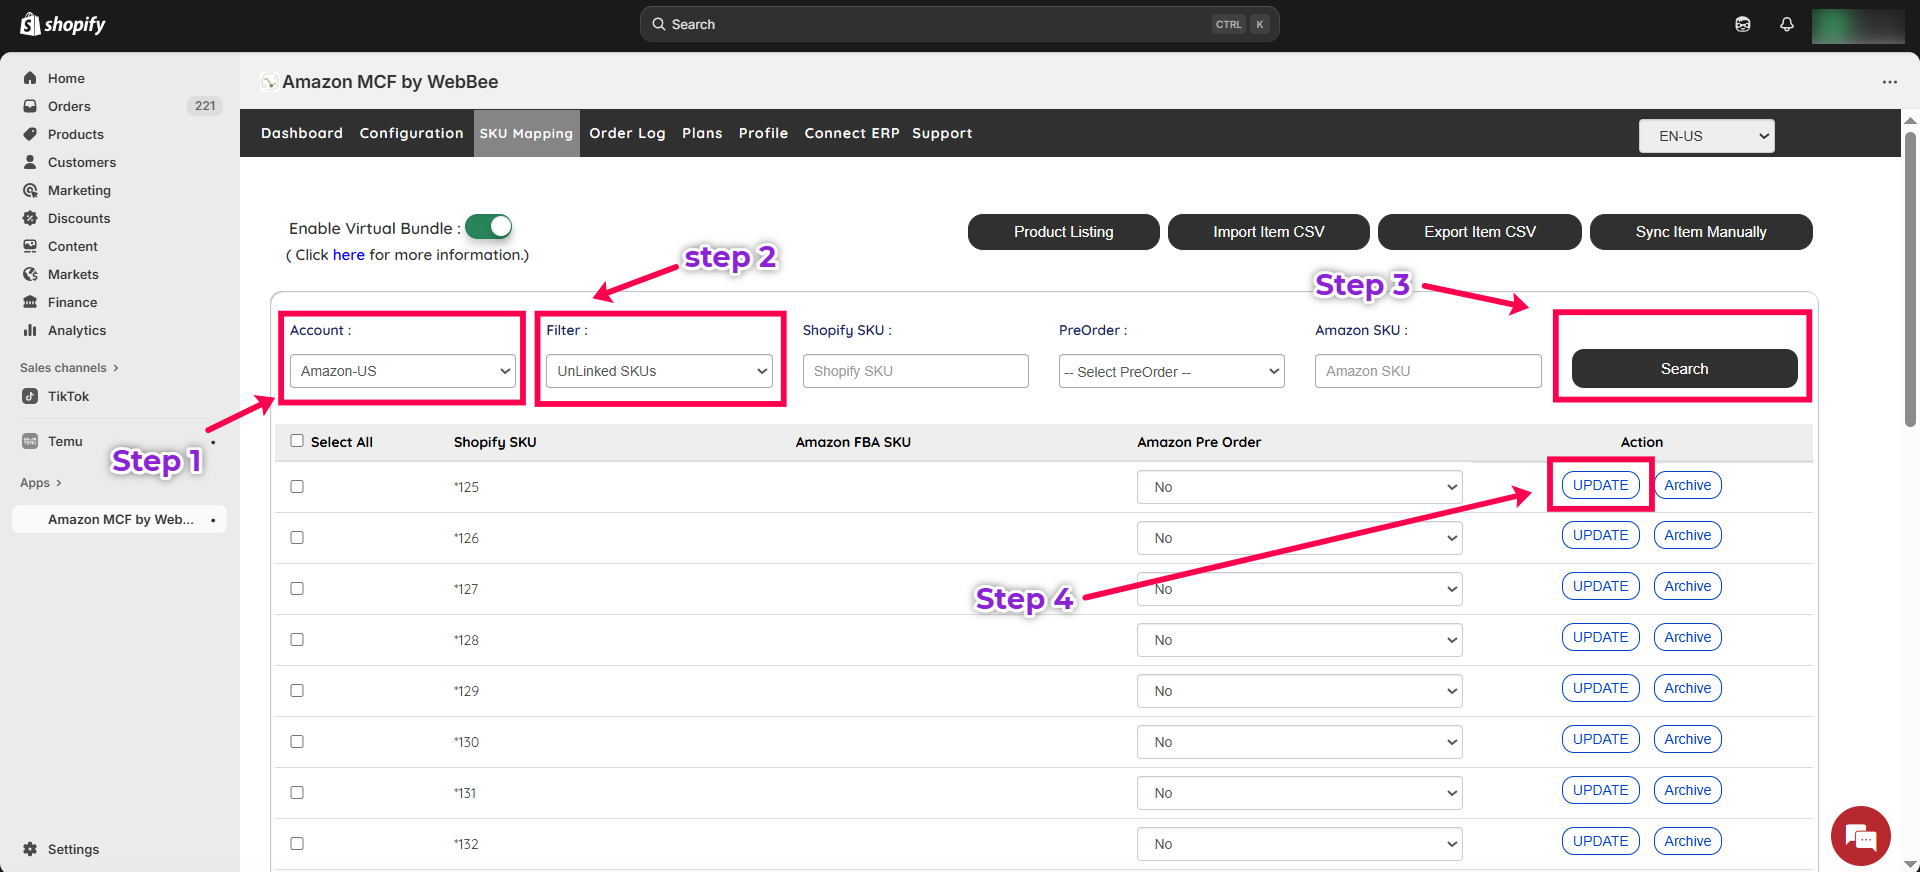
Task: Check the Select All checkbox
Action: pos(297,441)
